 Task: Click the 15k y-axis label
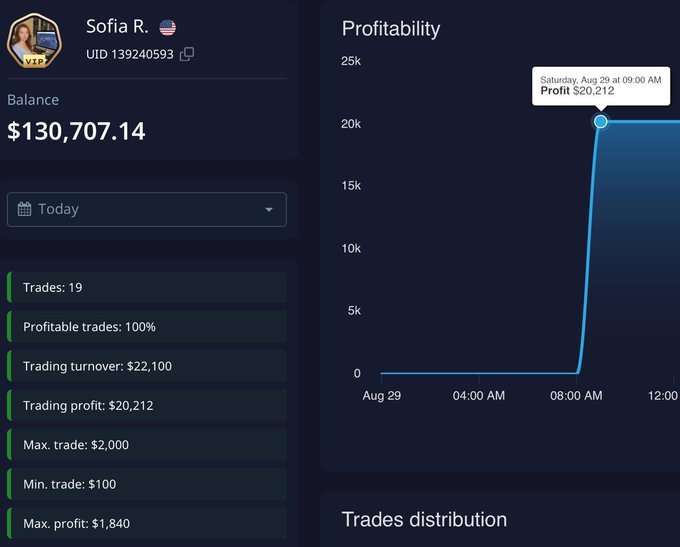(x=351, y=186)
